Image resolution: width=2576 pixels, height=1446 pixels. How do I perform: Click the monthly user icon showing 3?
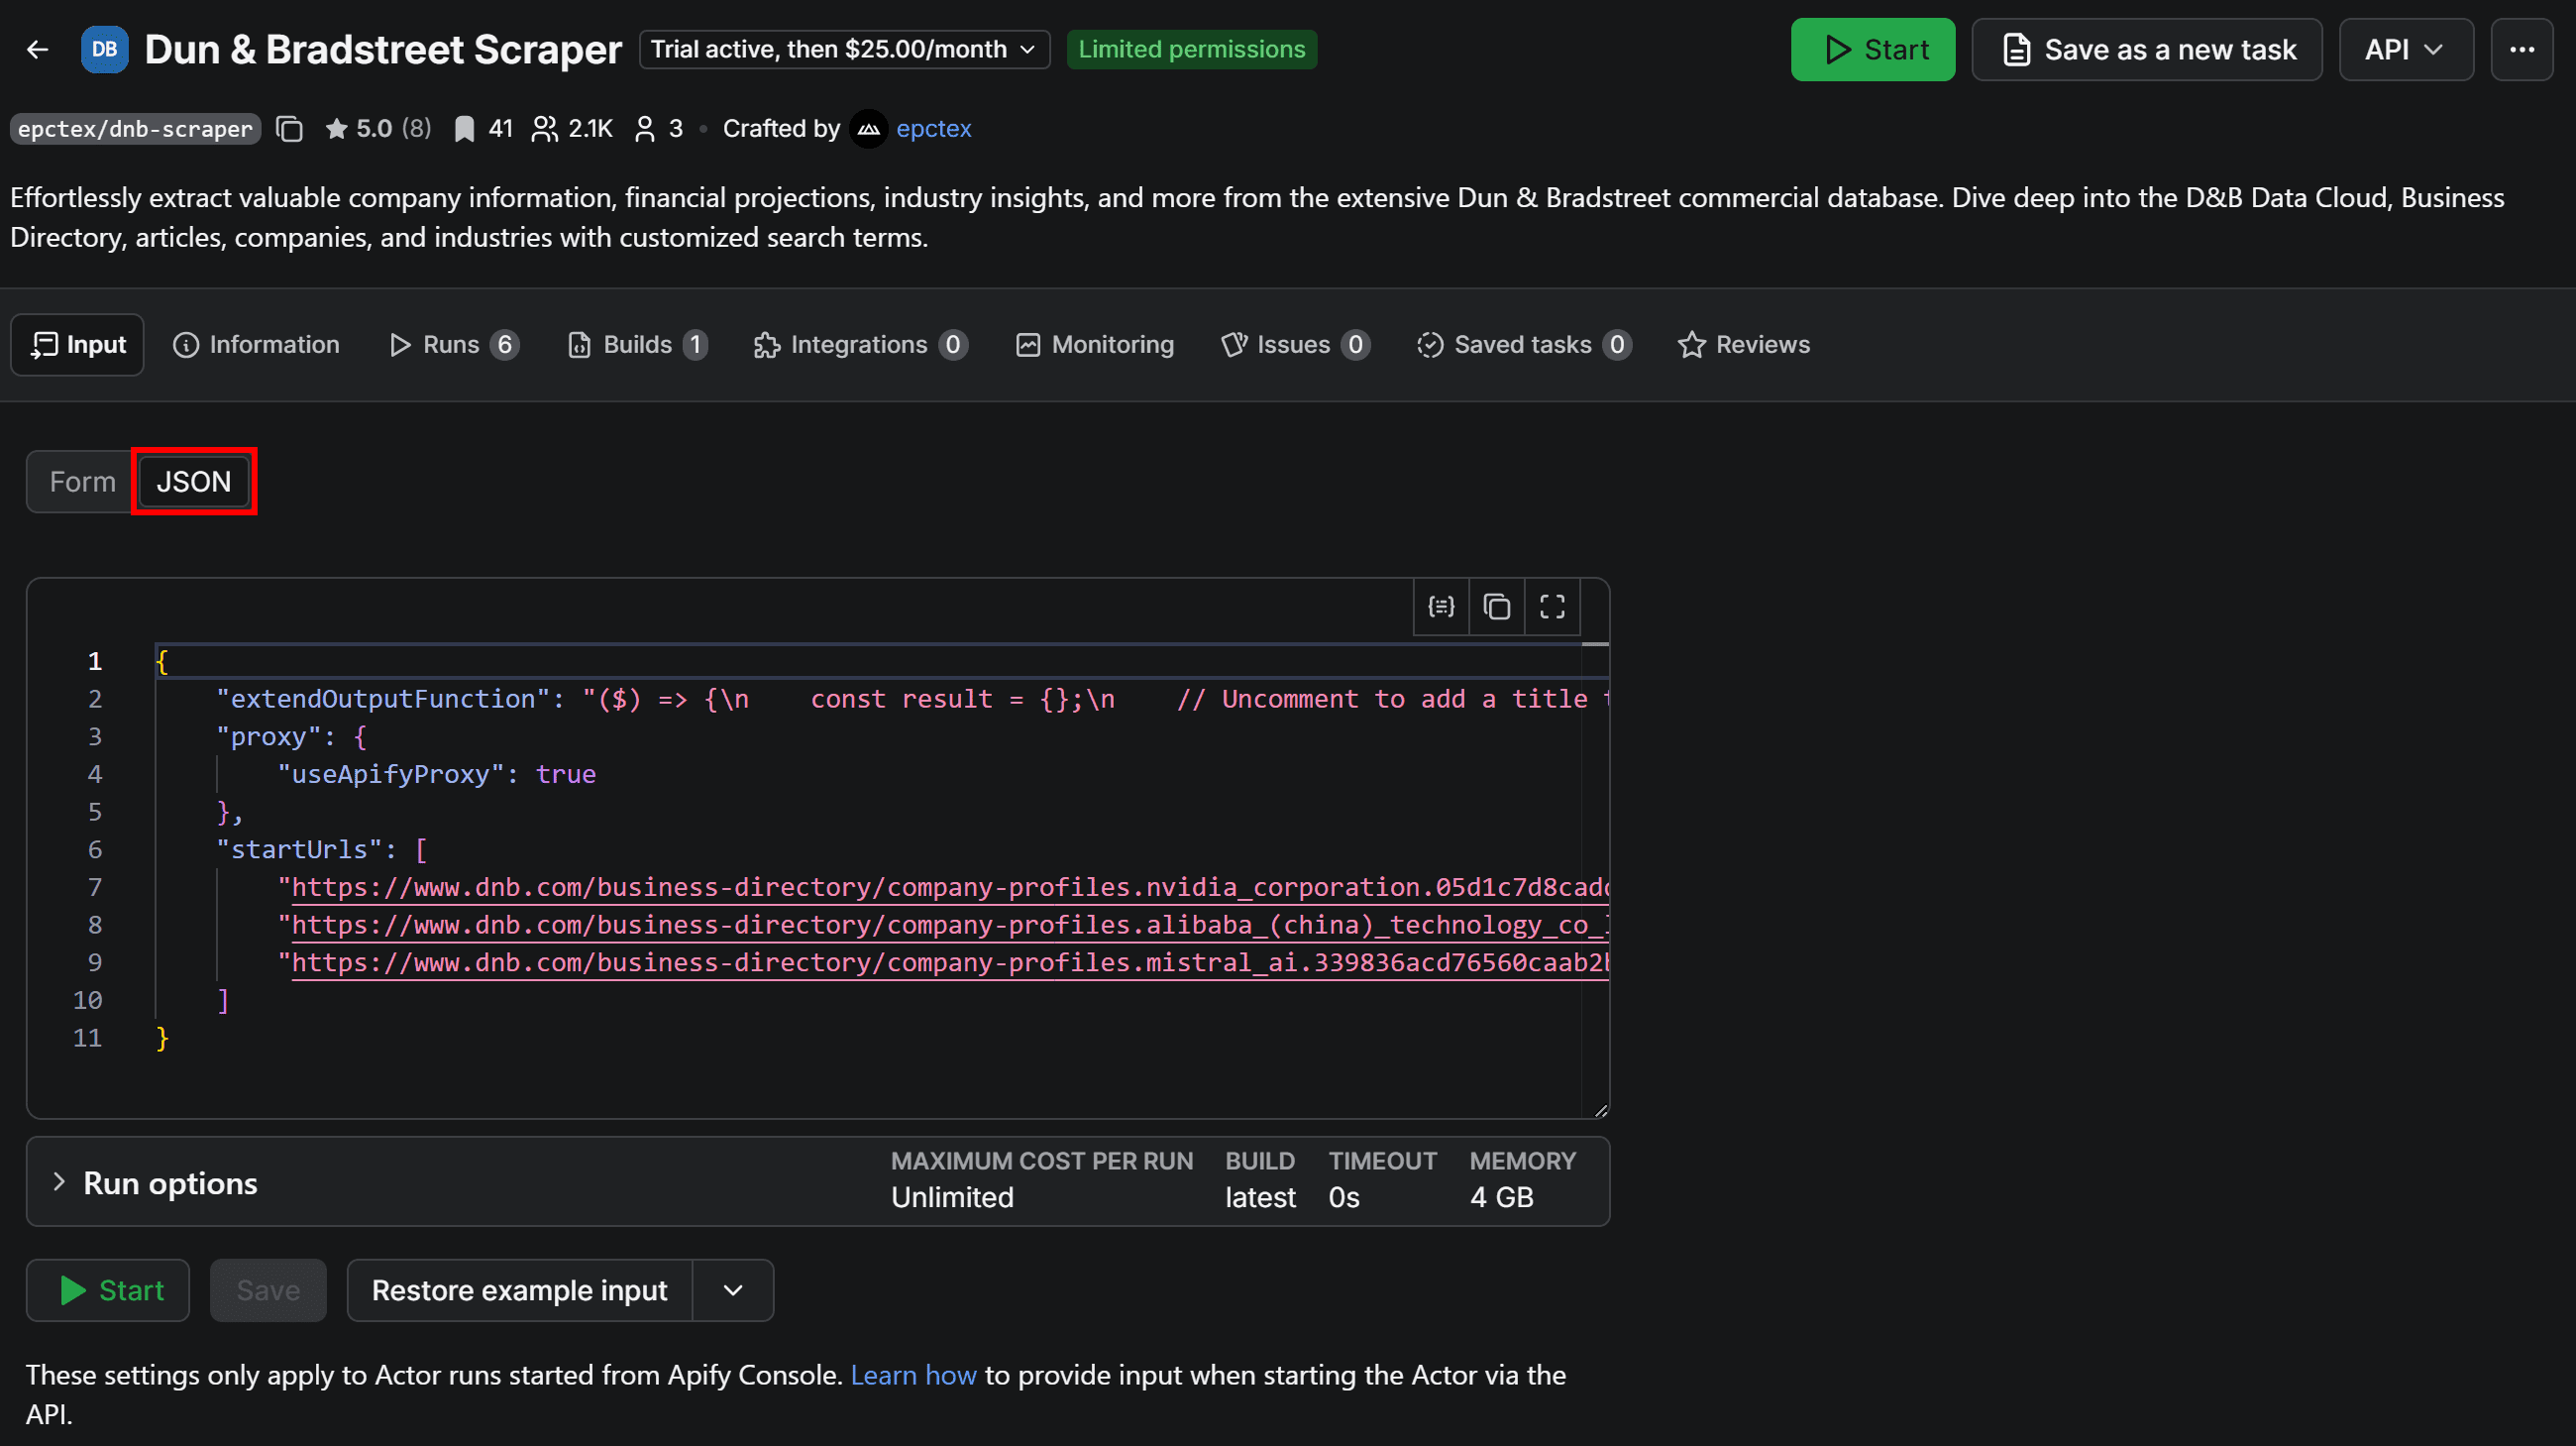click(x=645, y=129)
